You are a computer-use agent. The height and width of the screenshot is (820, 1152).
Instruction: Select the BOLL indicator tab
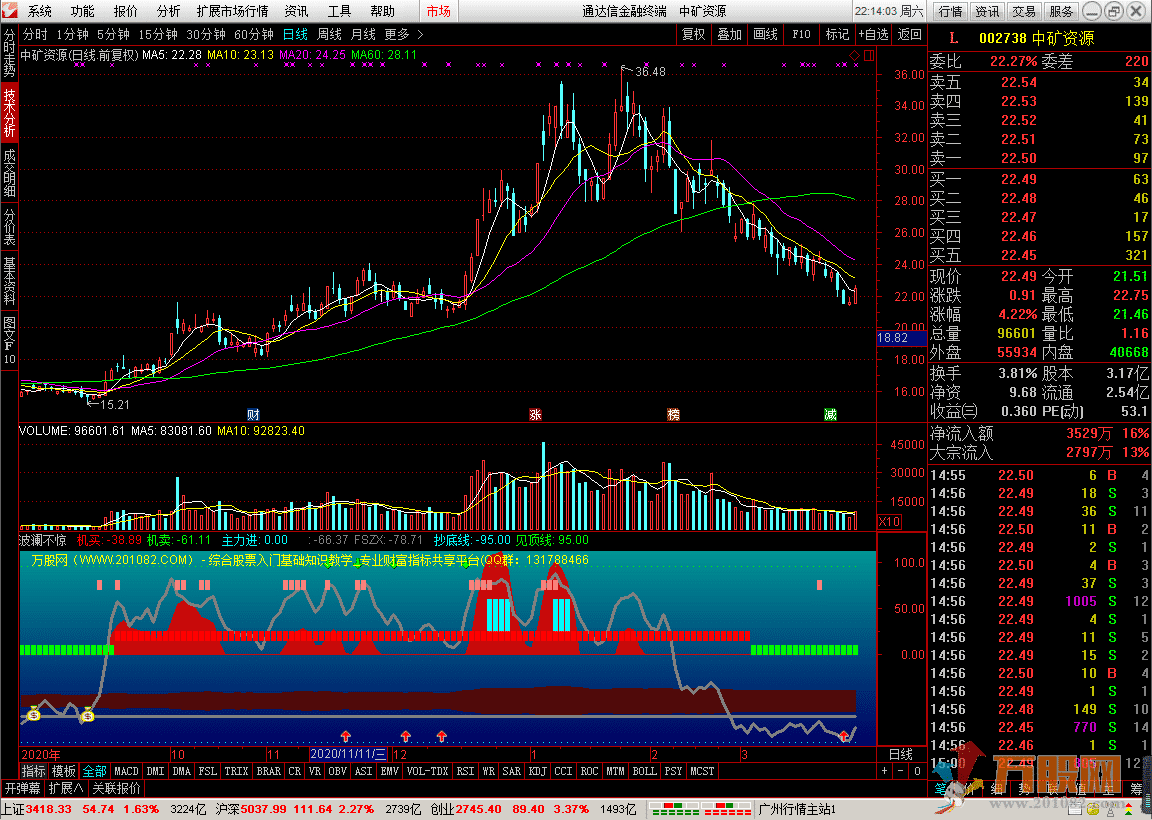coord(644,772)
